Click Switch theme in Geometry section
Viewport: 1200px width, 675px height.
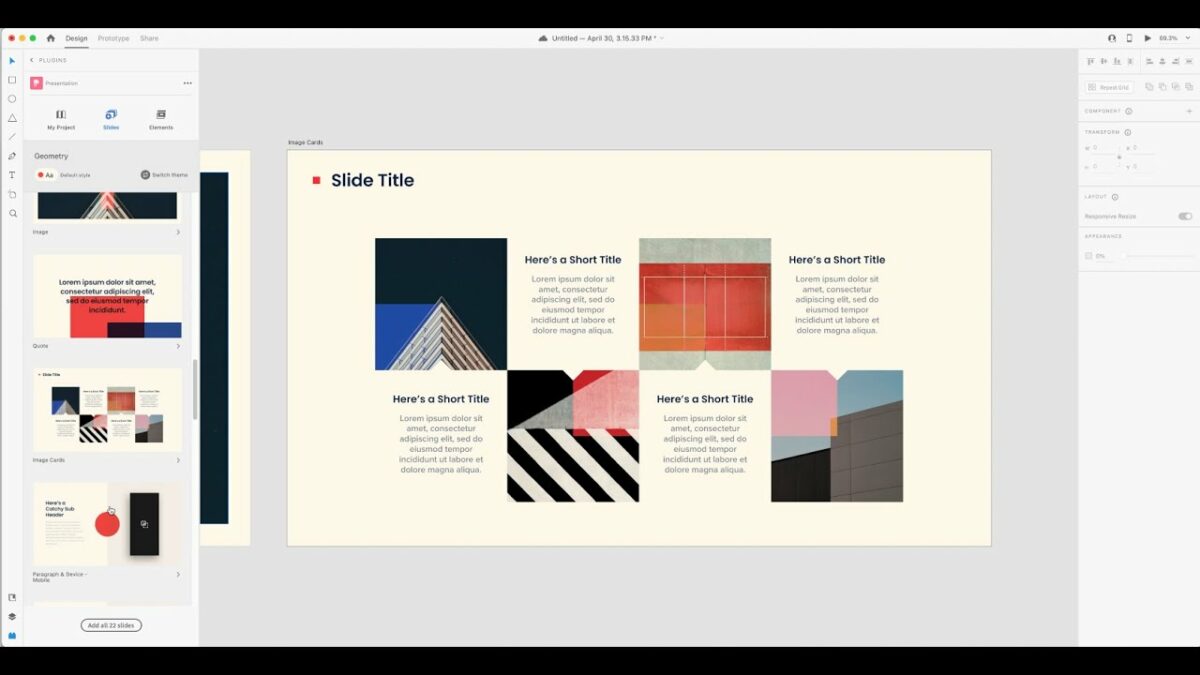[163, 174]
